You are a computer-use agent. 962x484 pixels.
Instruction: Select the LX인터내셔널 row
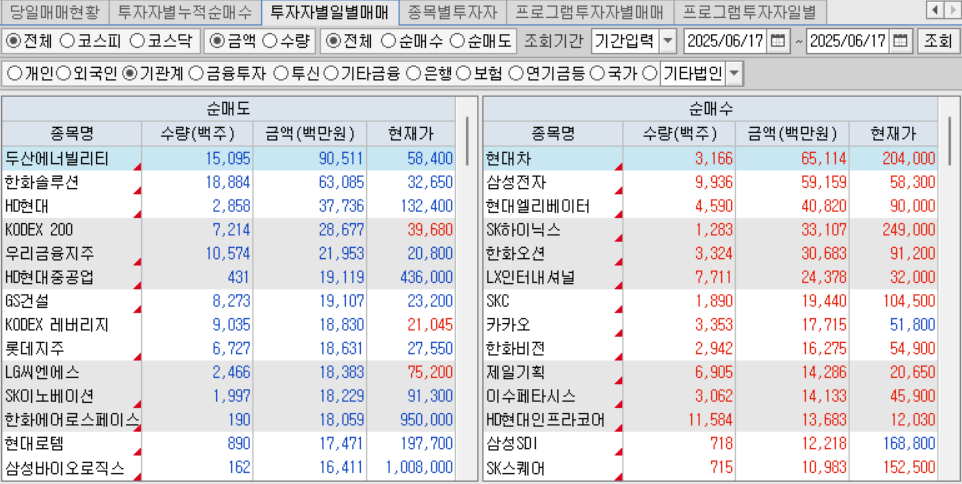(x=710, y=277)
